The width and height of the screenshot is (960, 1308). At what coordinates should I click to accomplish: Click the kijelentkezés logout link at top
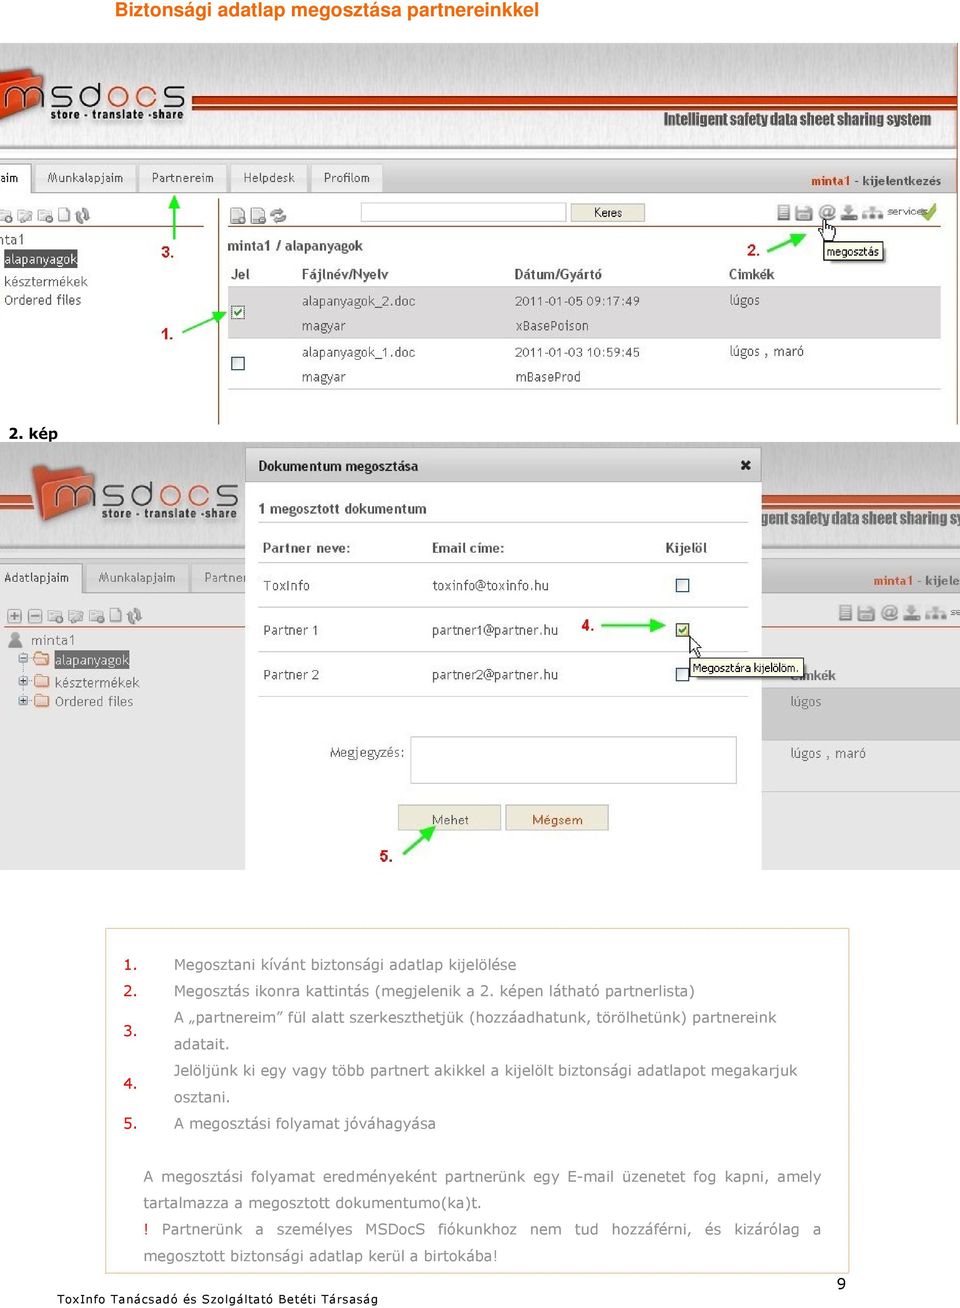click(x=901, y=181)
